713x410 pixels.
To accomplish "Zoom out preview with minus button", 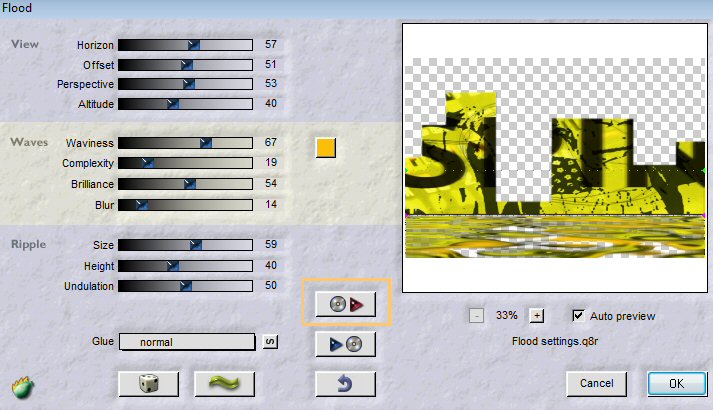I will (x=476, y=315).
